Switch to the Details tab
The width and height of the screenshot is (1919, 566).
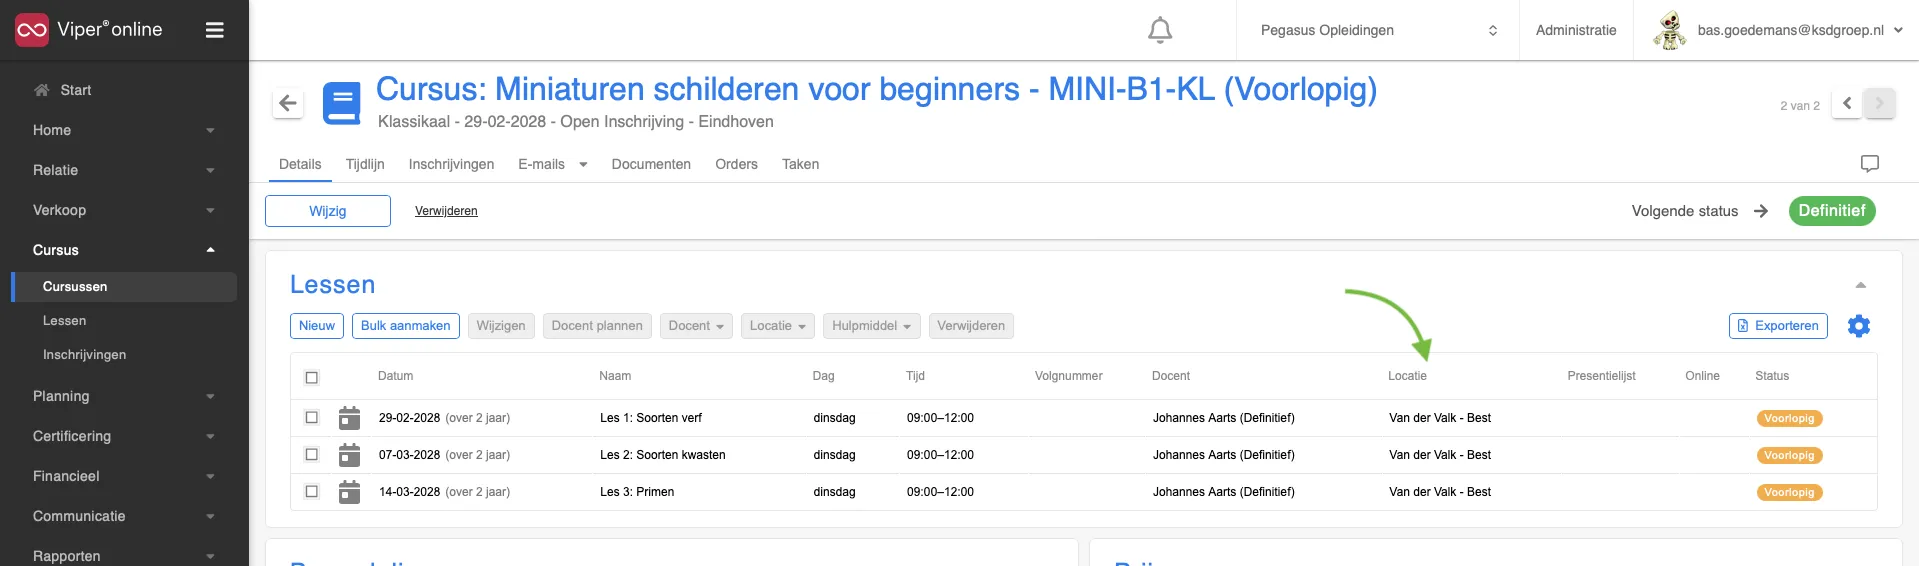300,164
